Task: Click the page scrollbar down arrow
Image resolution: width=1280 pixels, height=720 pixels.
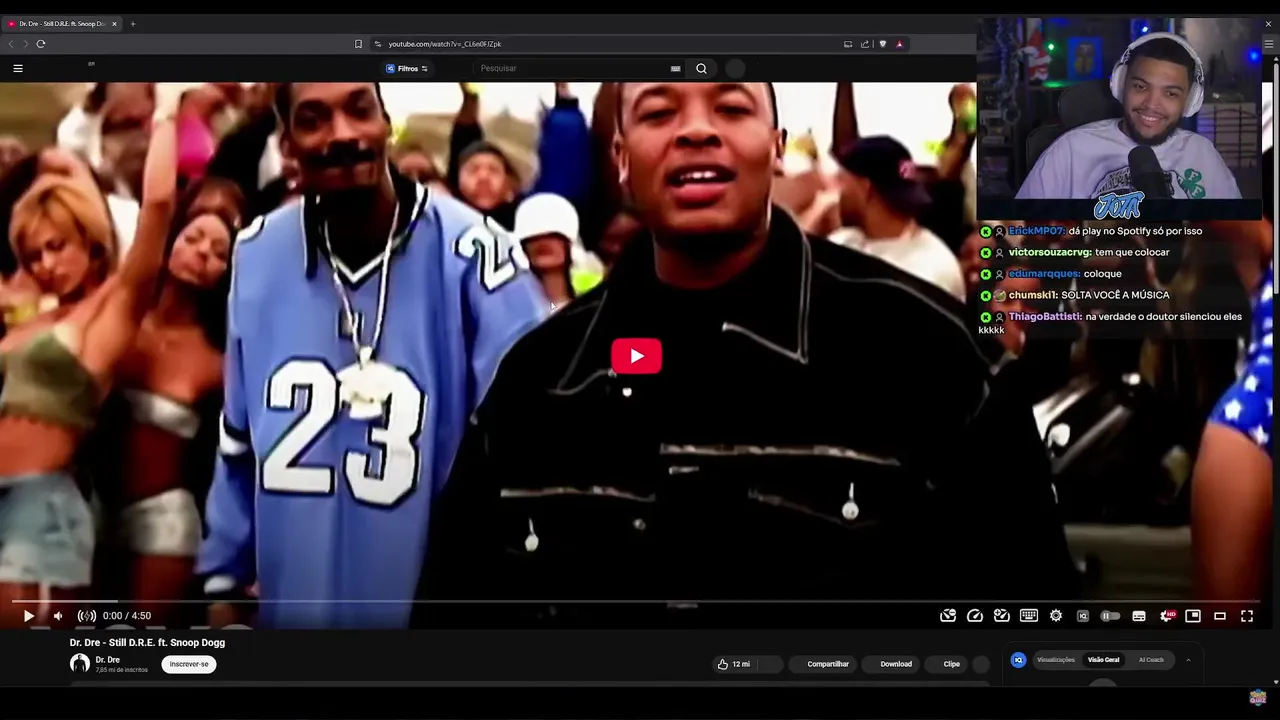Action: coord(1274,681)
